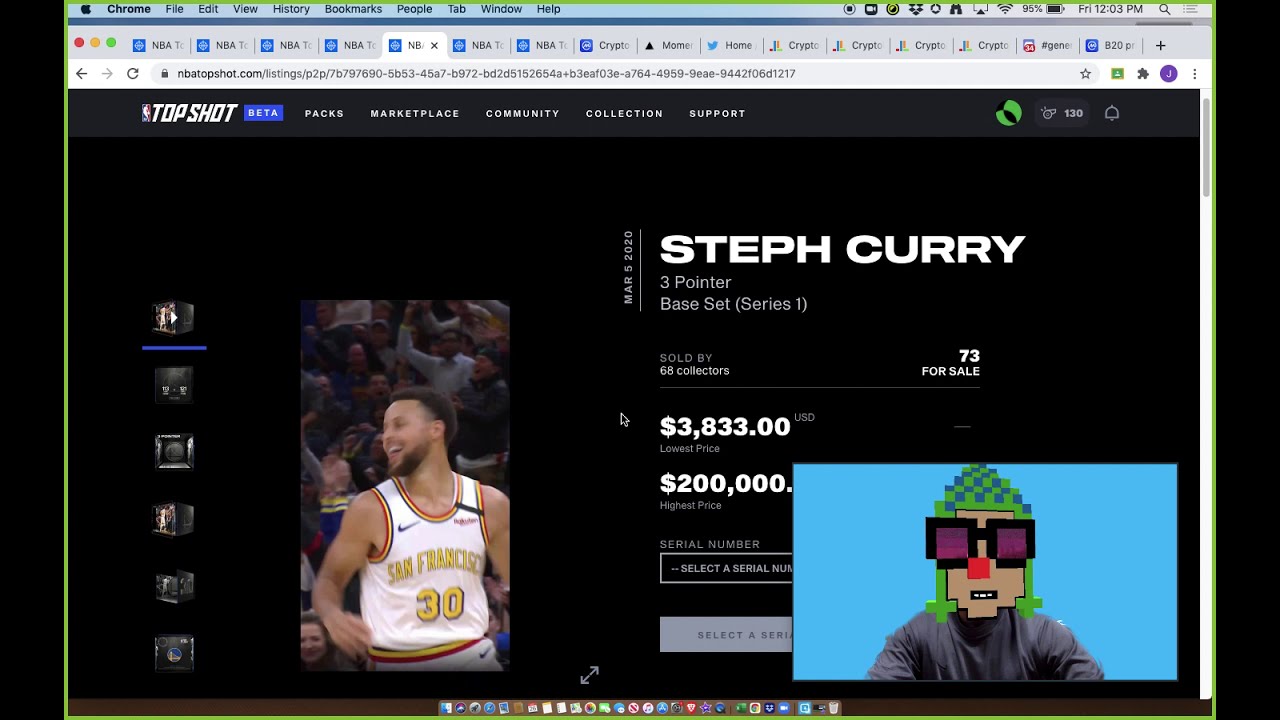Open the Select a Serial Number dropdown
Screen dimensions: 1280x720
coord(726,568)
